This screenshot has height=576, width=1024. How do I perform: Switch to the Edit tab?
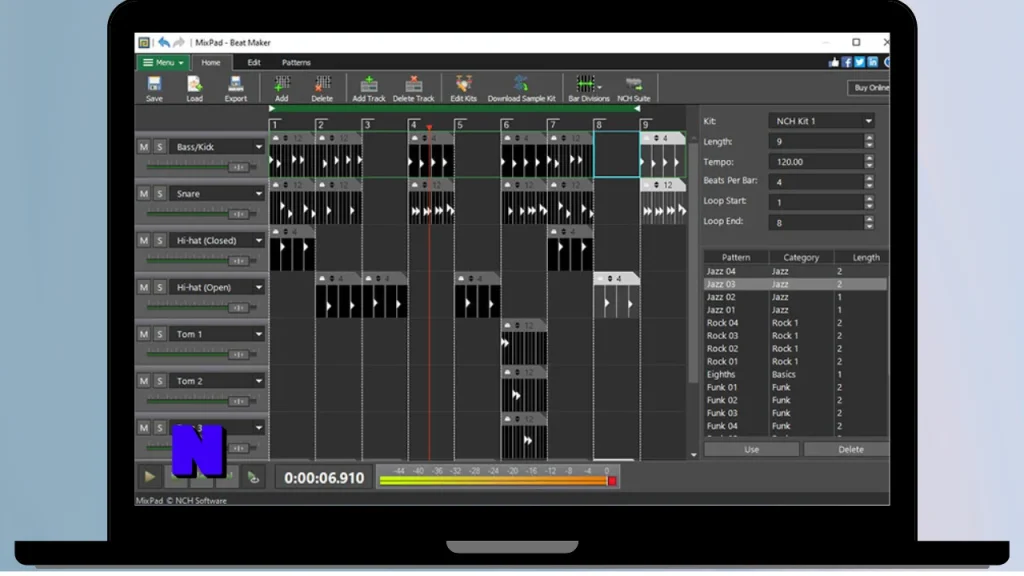coord(254,63)
